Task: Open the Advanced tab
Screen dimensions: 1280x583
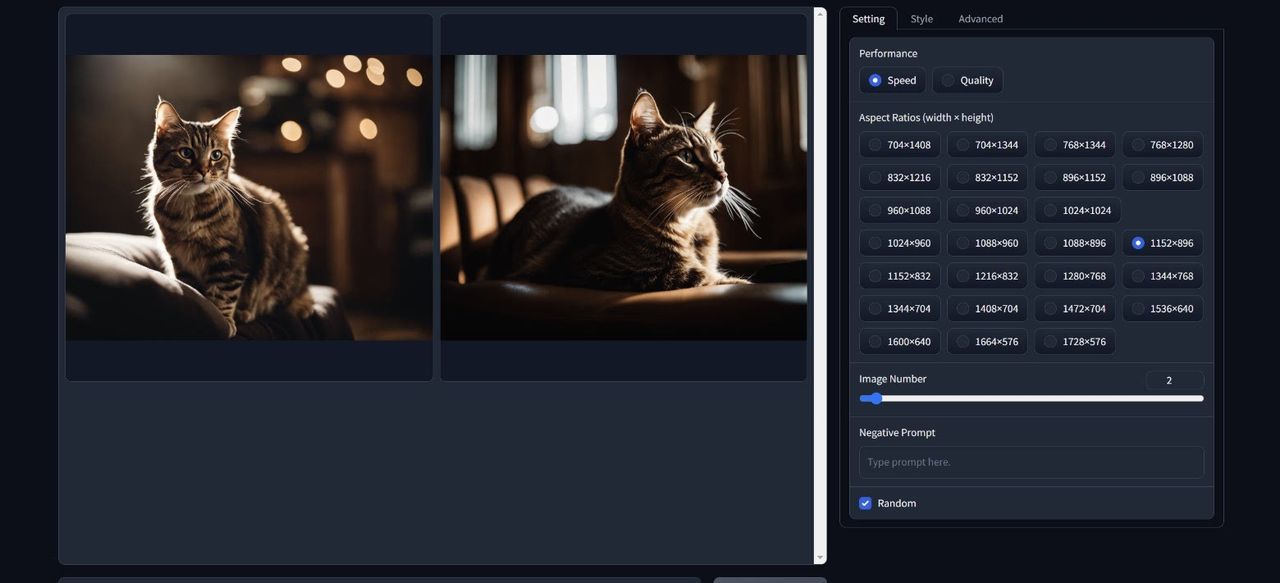Action: [x=980, y=19]
